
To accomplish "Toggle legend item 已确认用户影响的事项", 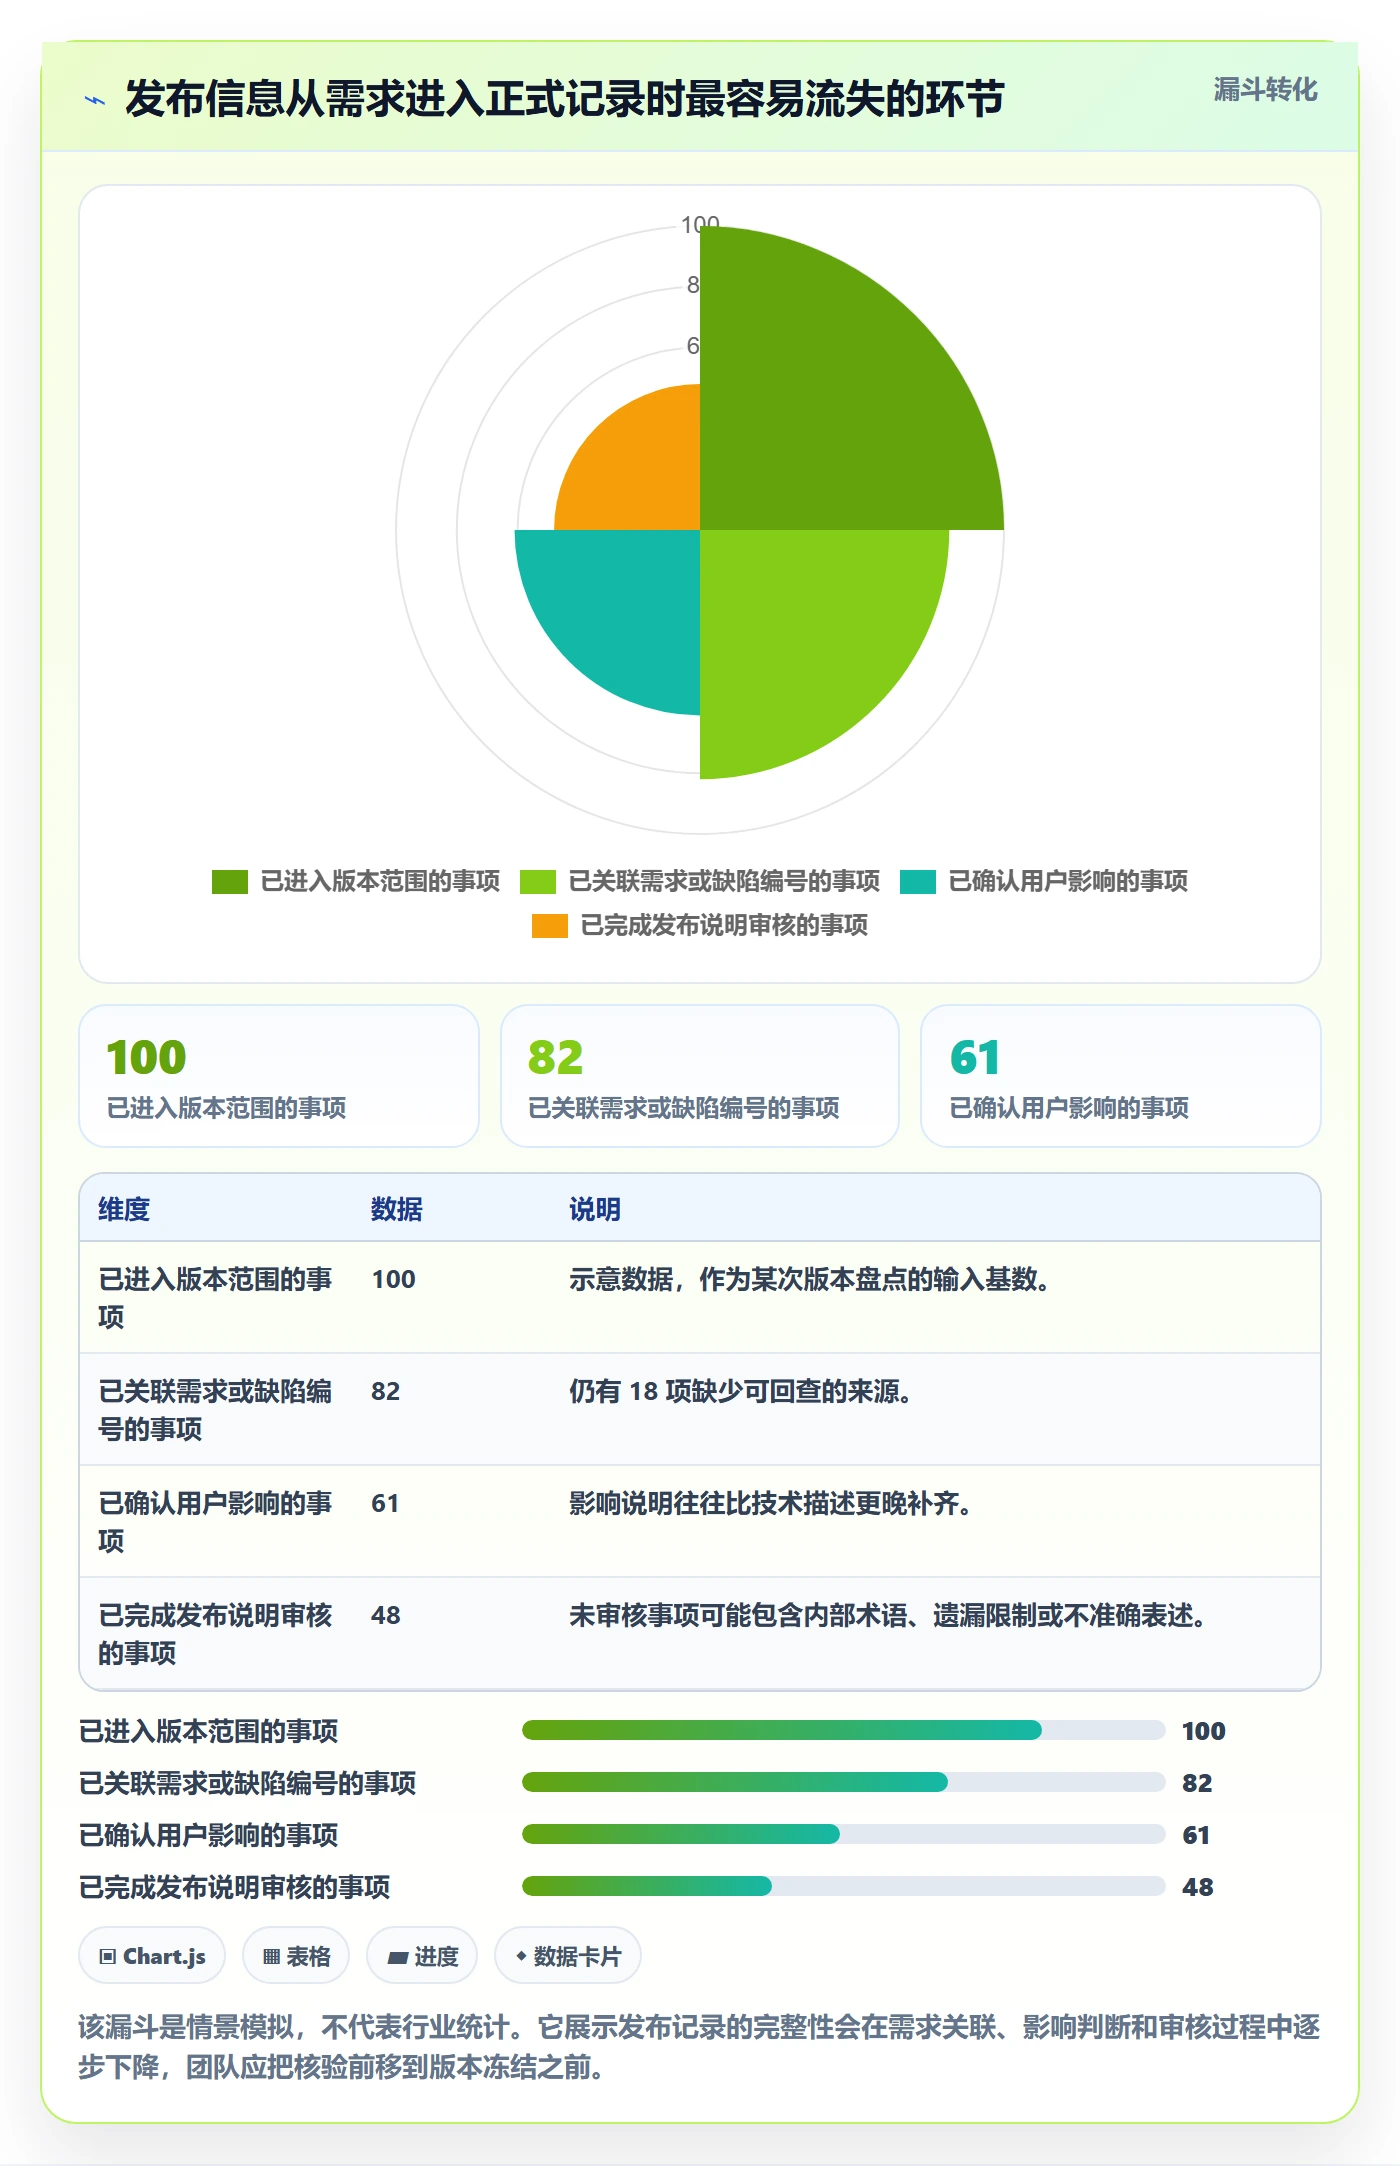I will (x=1044, y=881).
